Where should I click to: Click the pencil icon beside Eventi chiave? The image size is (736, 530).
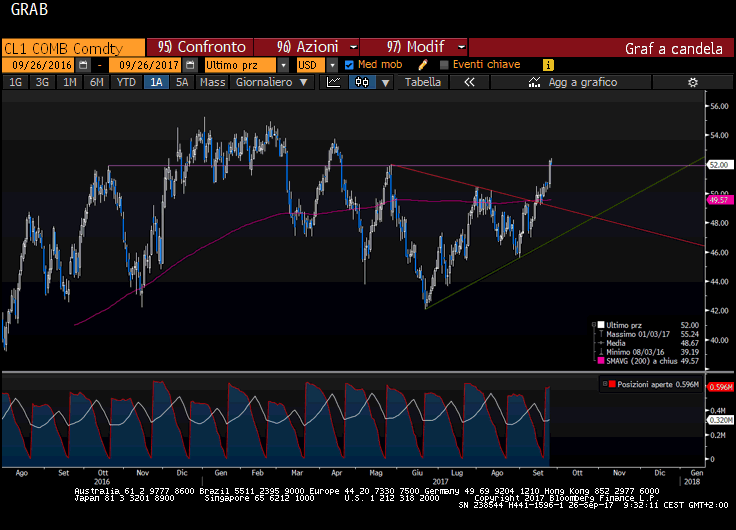pos(422,65)
